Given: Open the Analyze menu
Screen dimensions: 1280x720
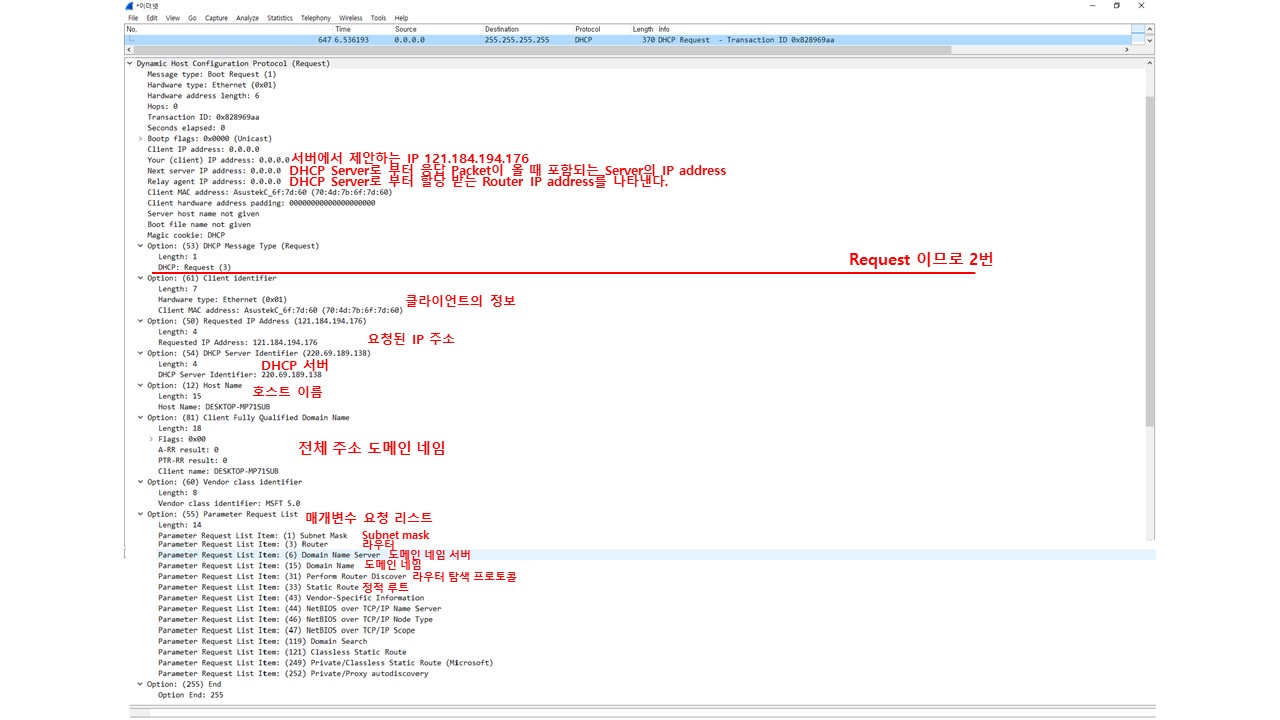Looking at the screenshot, I should [x=247, y=18].
